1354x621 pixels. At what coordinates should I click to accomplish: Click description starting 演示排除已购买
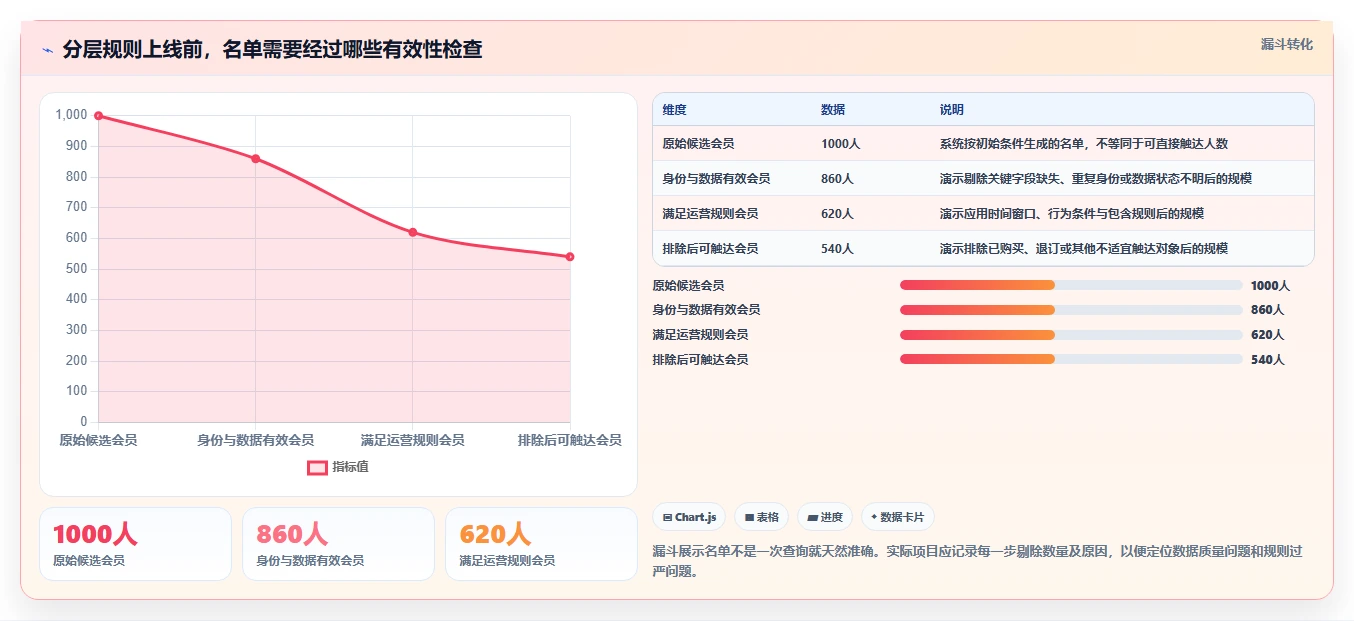1083,249
